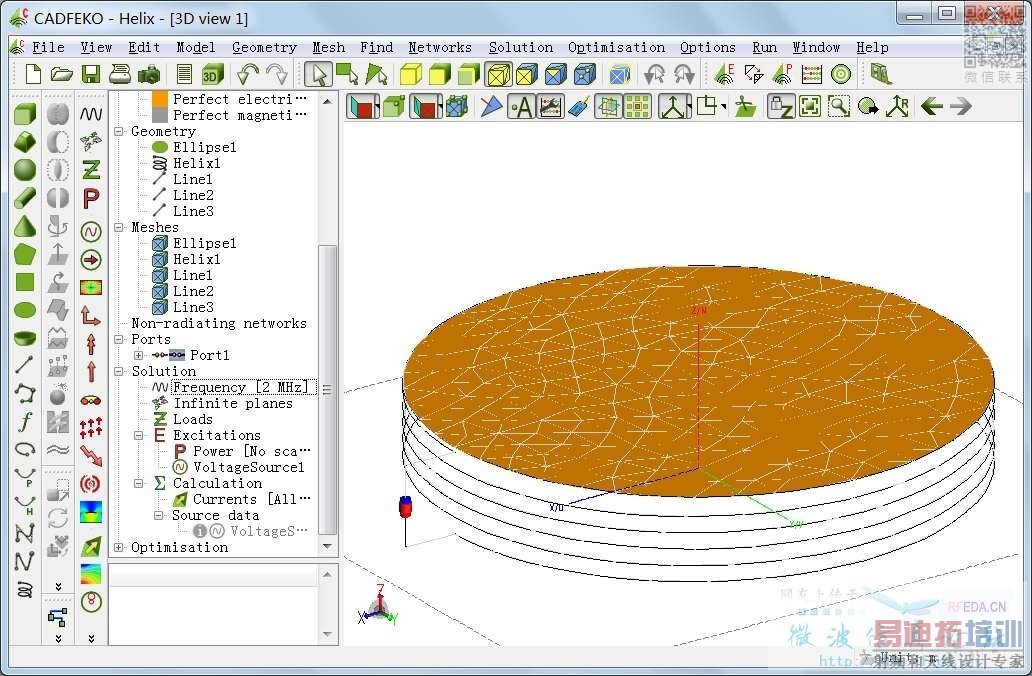Open the Run menu
1032x676 pixels.
coord(765,47)
